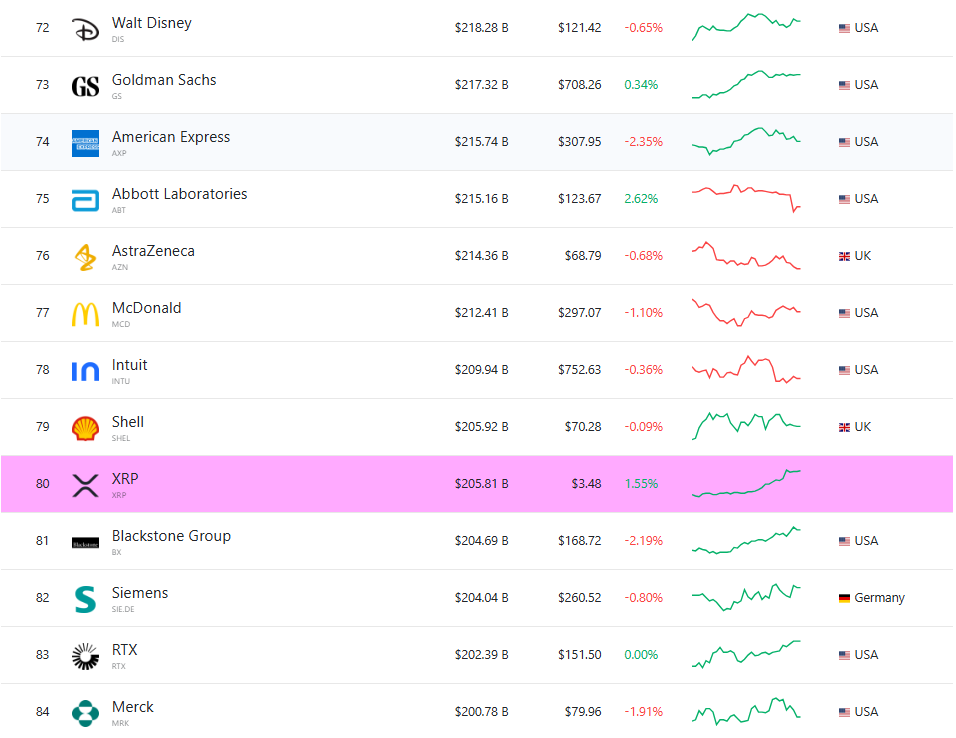The width and height of the screenshot is (956, 738).
Task: Click the $260.52 Siemens price
Action: 579,598
